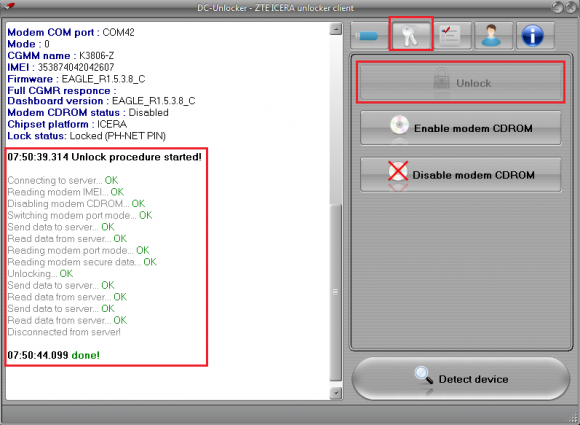Click the Unlock button
Viewport: 580px width, 425px height.
click(x=461, y=82)
